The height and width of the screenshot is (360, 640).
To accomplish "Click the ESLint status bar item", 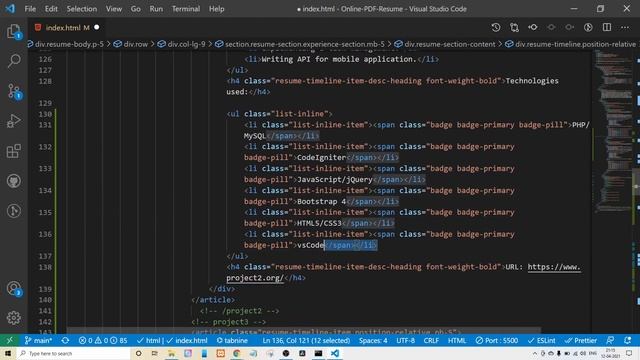I will click(x=541, y=340).
